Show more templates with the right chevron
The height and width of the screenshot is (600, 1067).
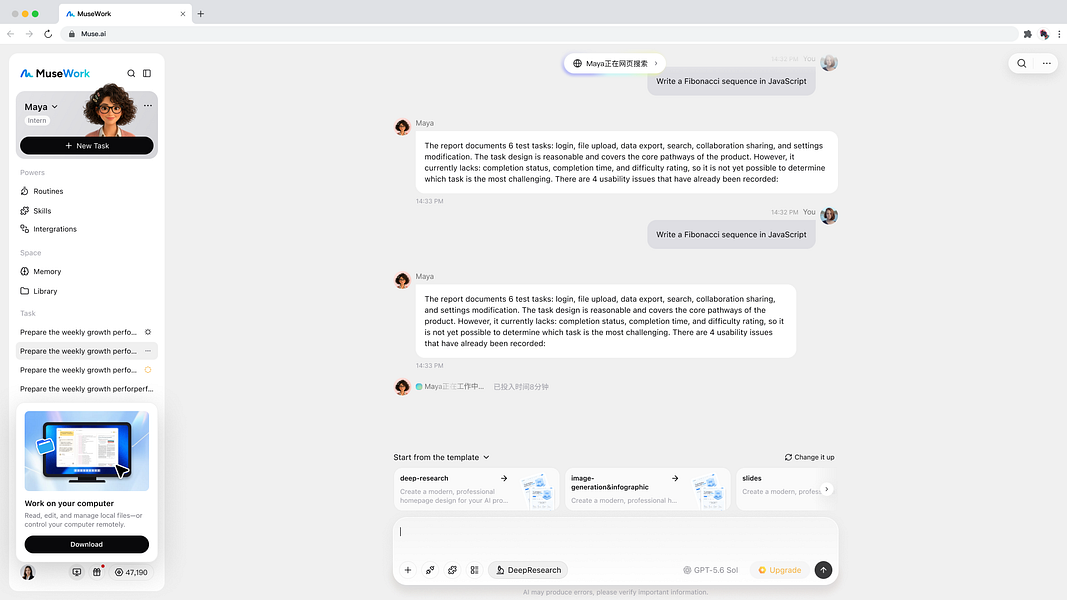tap(827, 489)
